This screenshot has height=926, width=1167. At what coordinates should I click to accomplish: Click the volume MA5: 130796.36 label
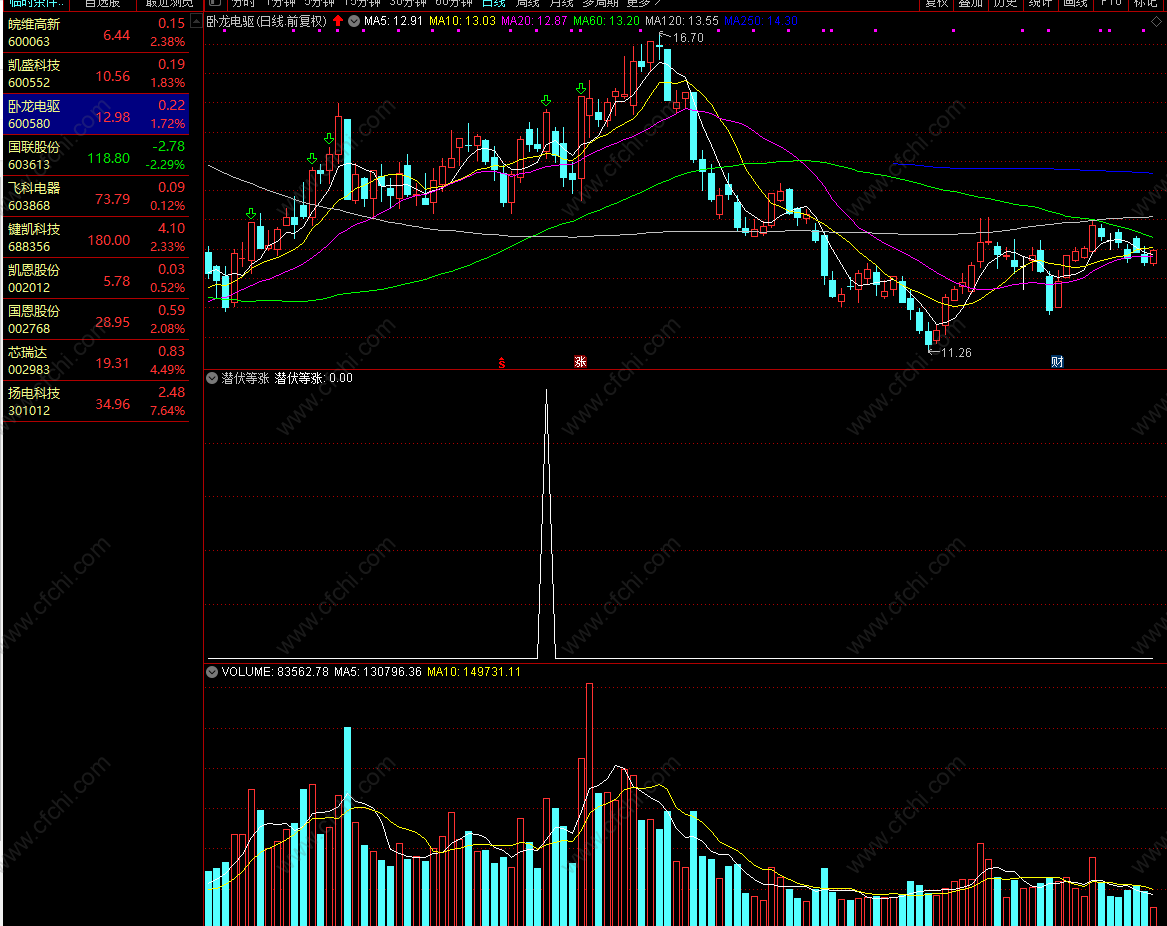pos(377,671)
